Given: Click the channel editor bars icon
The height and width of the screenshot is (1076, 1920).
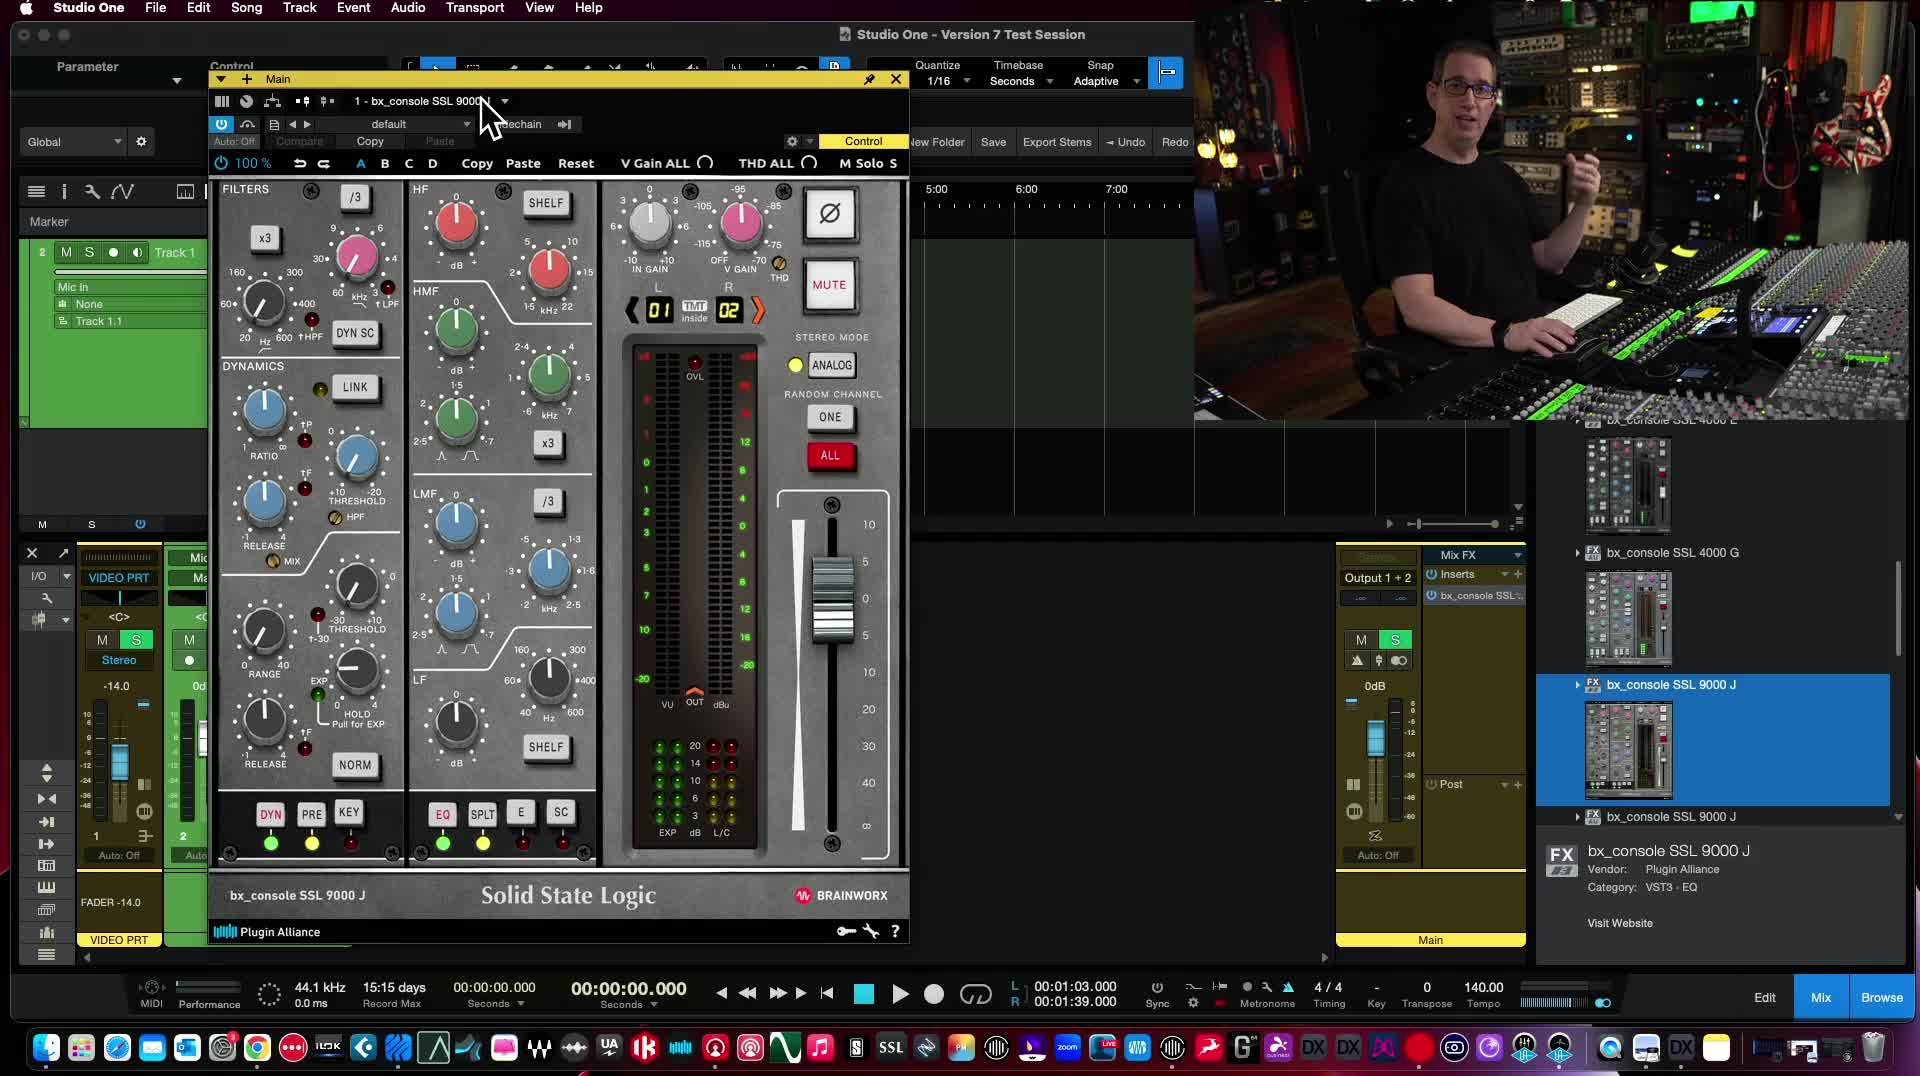Looking at the screenshot, I should (x=222, y=101).
